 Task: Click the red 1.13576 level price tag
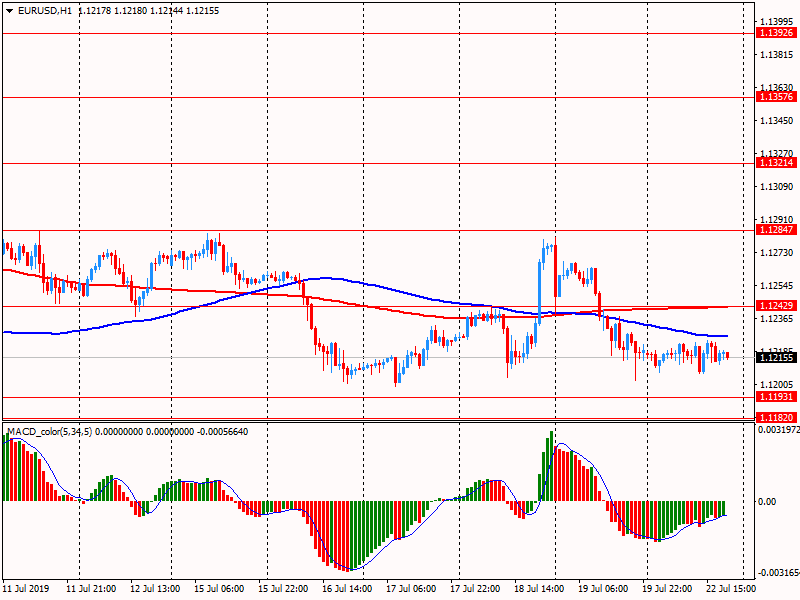[776, 96]
